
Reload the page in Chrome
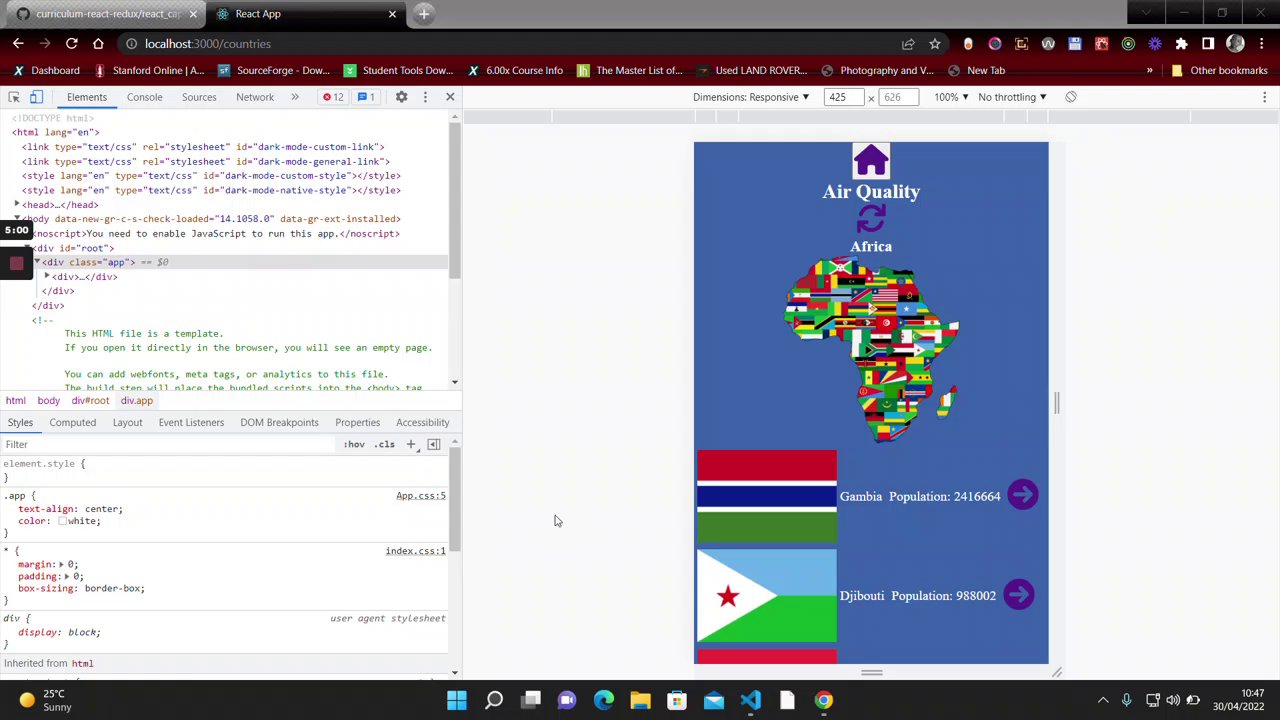coord(72,44)
